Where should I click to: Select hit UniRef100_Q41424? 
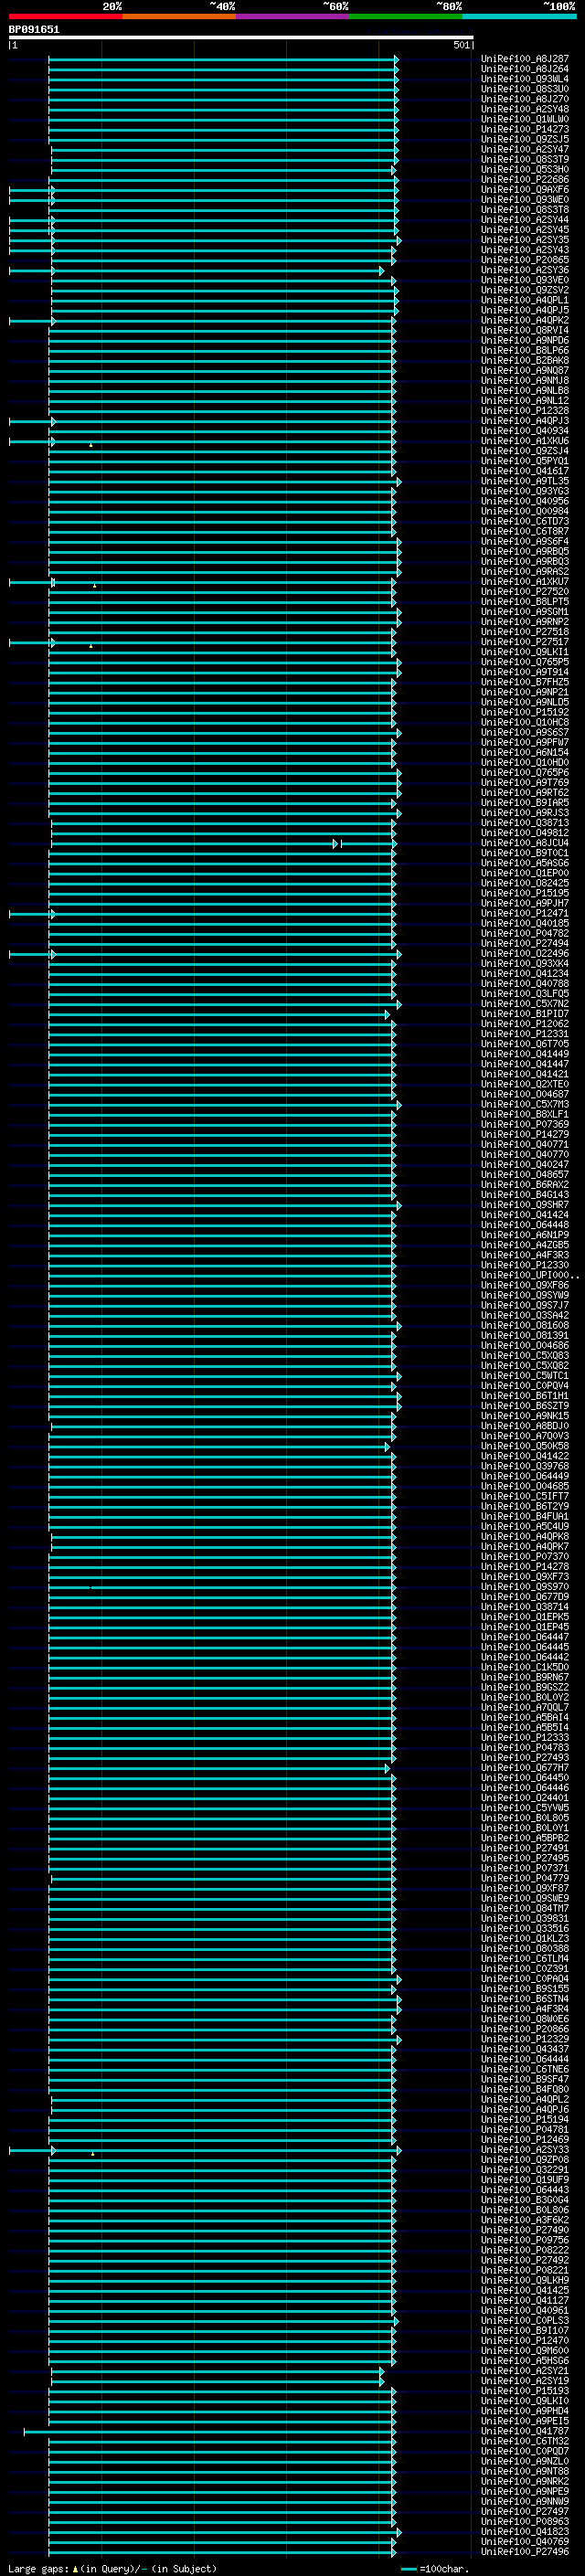(525, 1215)
